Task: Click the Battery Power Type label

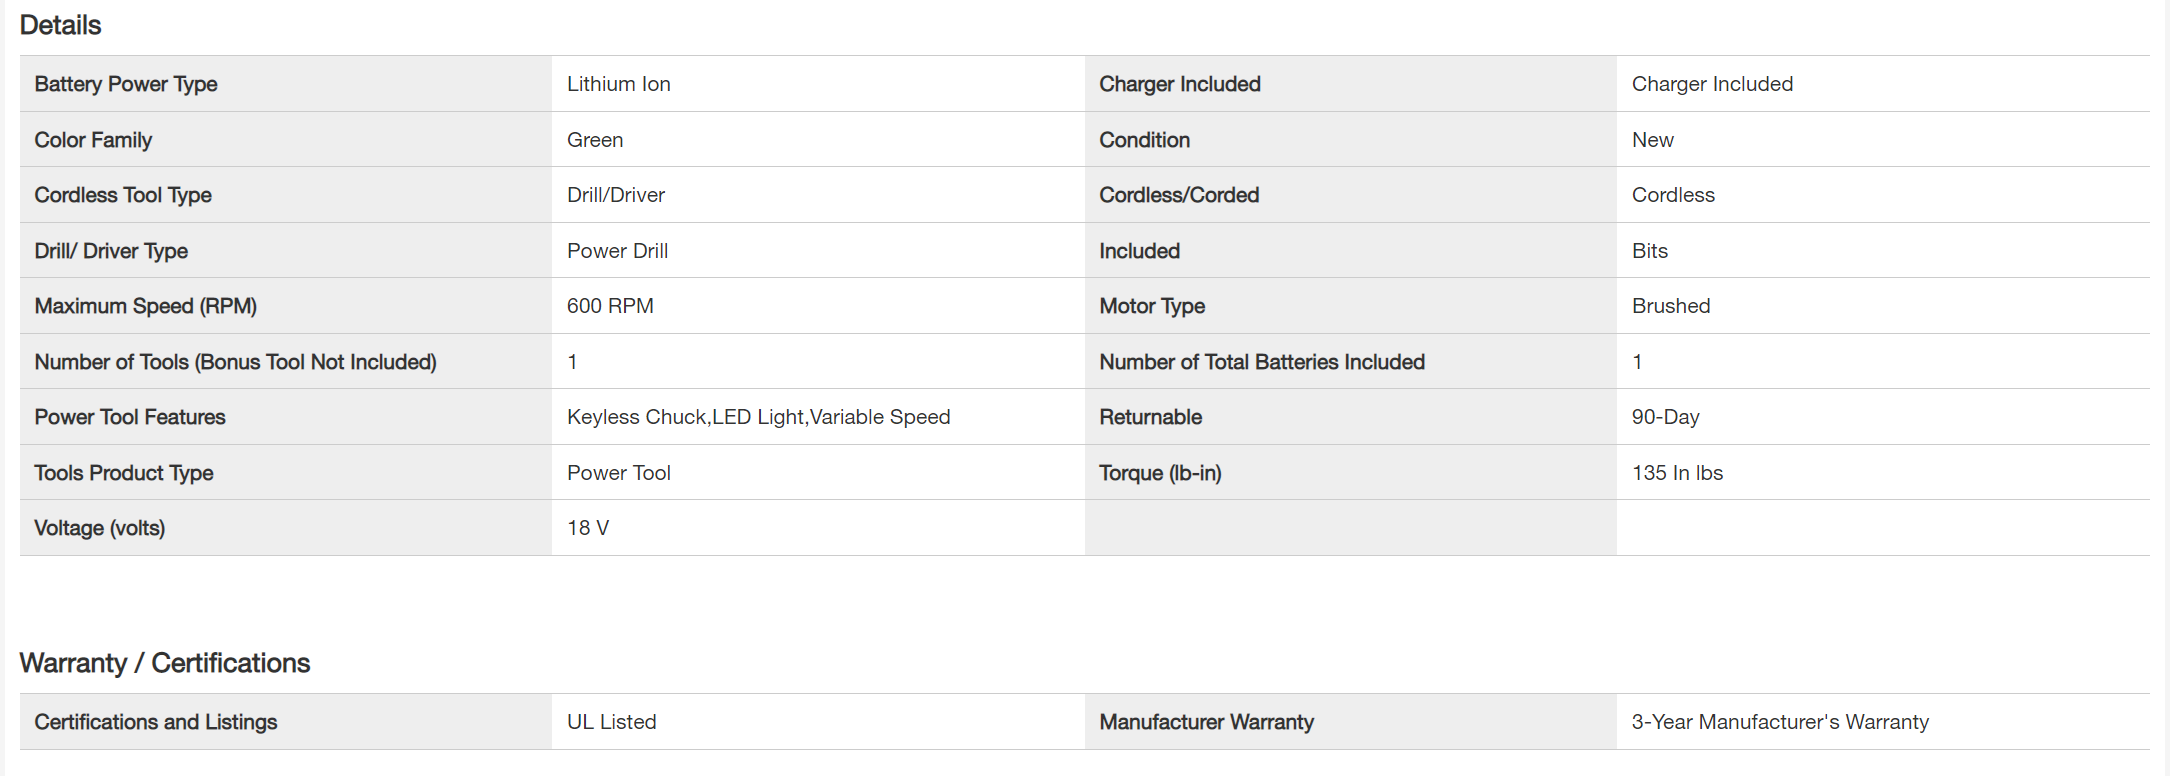Action: pos(126,84)
